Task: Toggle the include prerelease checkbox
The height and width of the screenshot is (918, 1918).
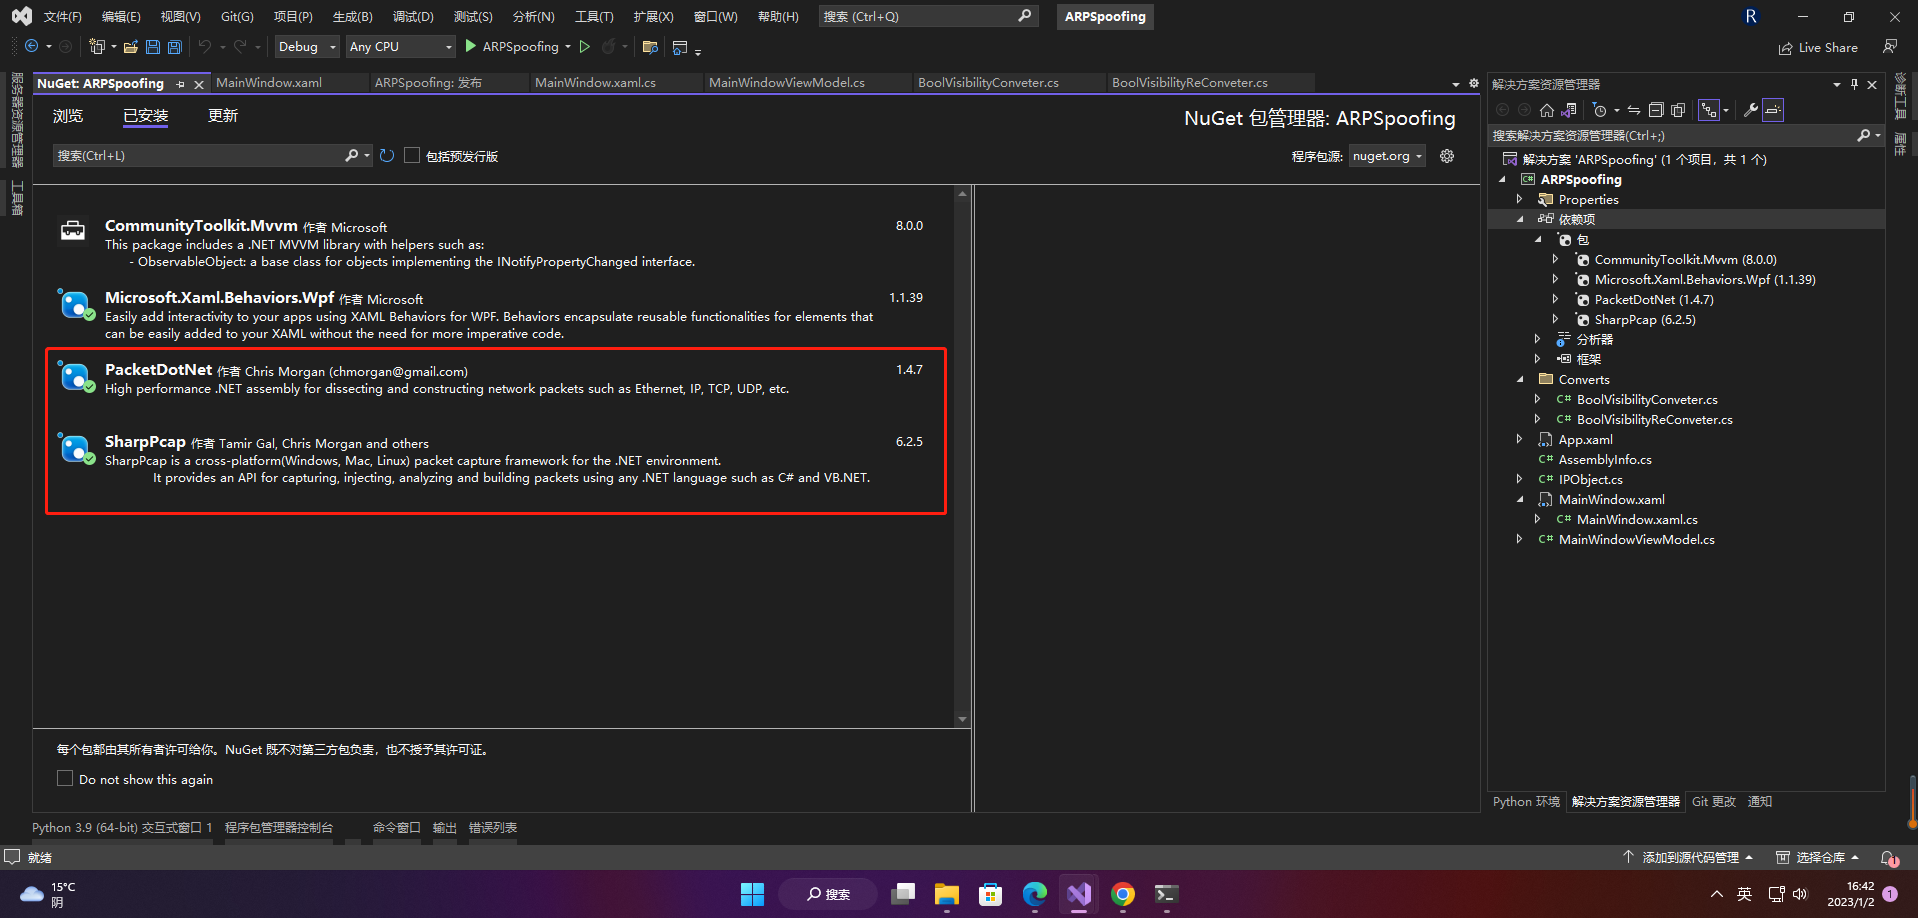Action: [412, 155]
